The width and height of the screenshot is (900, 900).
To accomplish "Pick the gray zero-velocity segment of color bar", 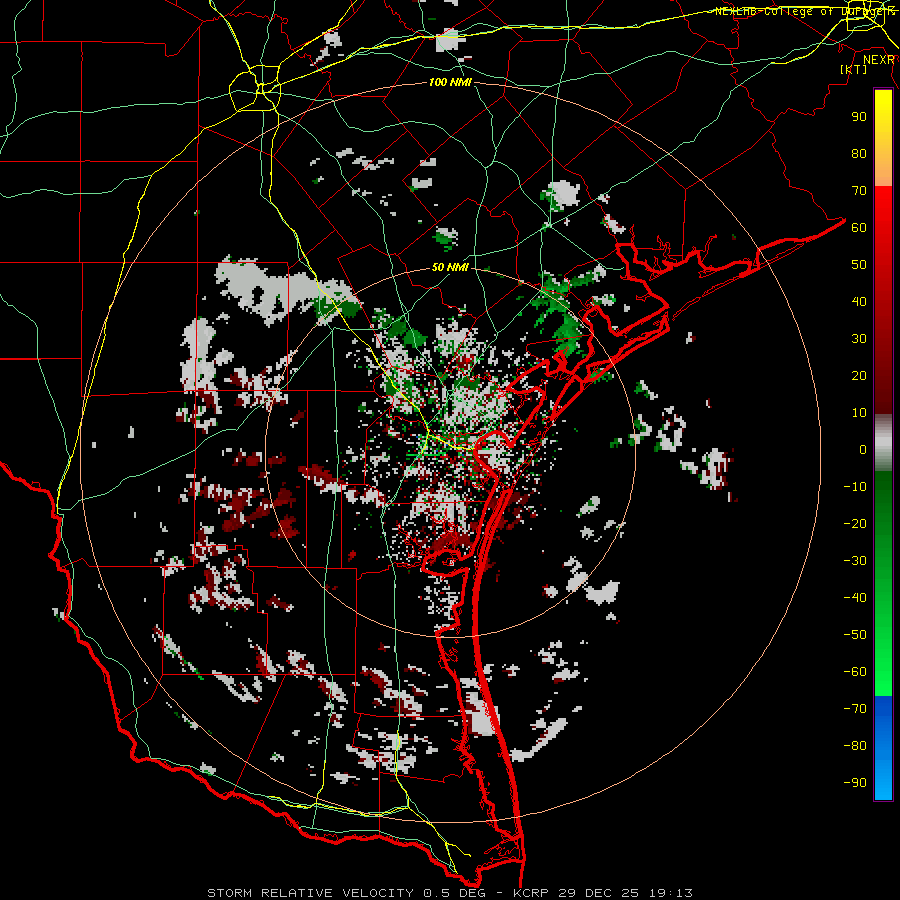I will (x=883, y=443).
